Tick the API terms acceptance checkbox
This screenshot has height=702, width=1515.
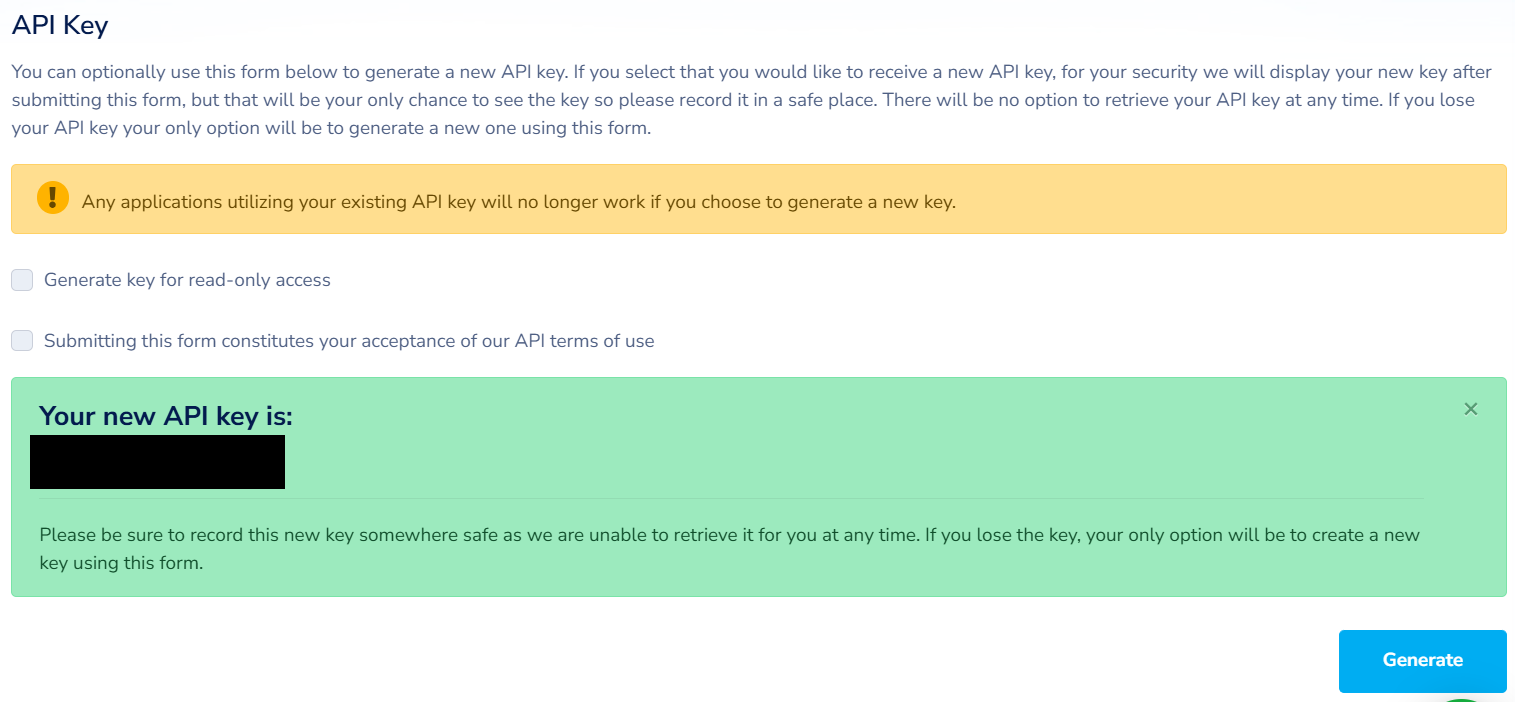pos(22,341)
